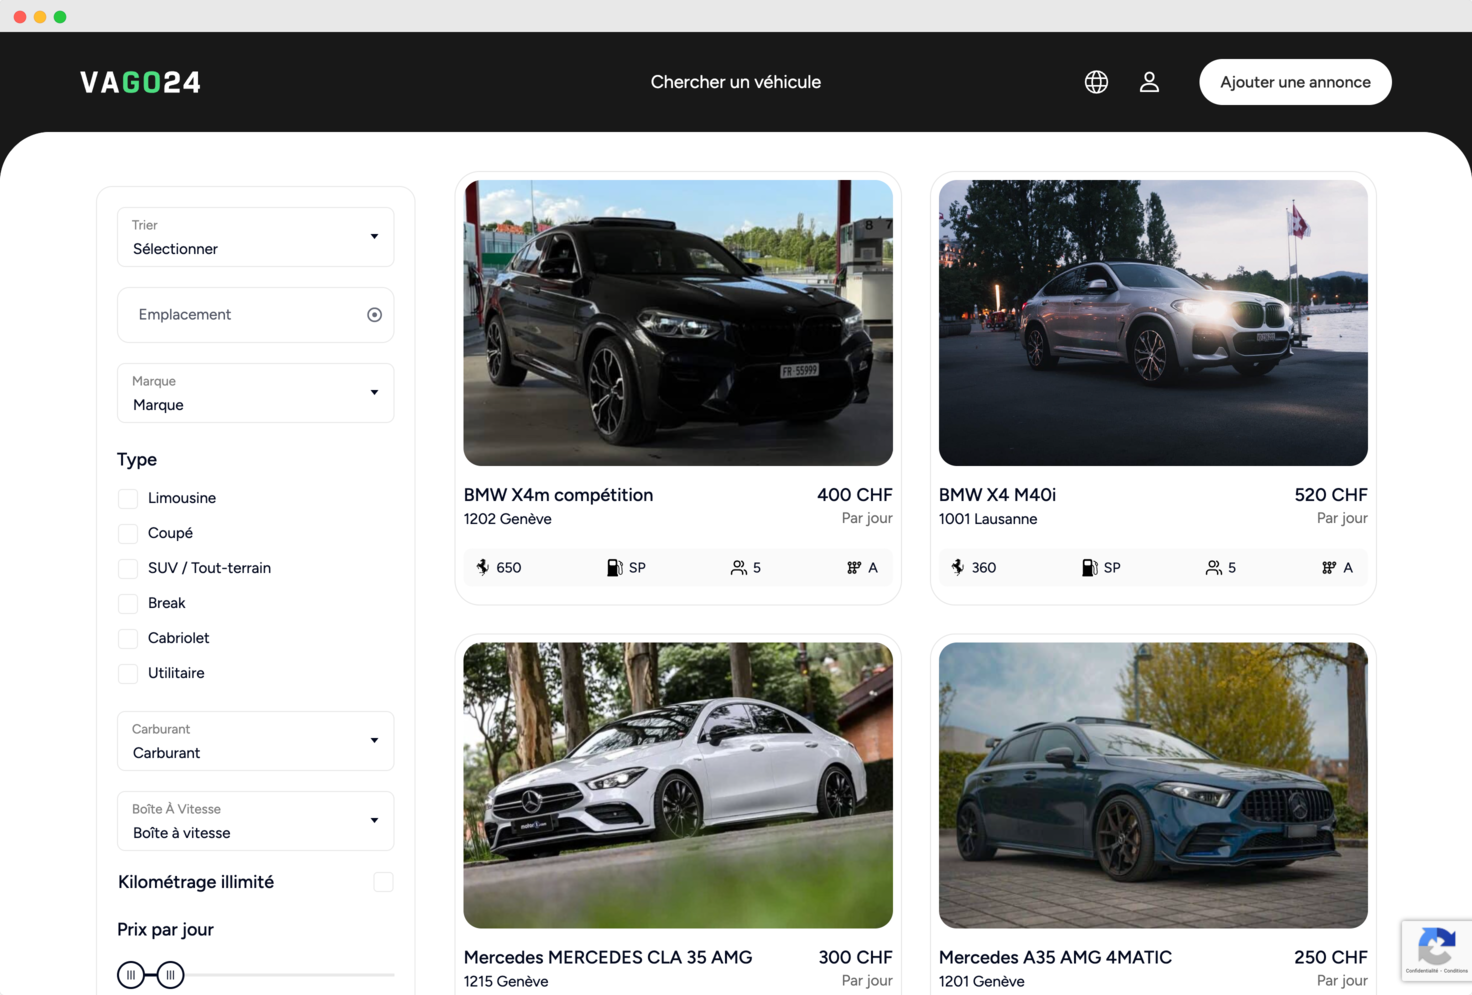The image size is (1472, 995).
Task: Open the language globe icon
Action: [1096, 82]
